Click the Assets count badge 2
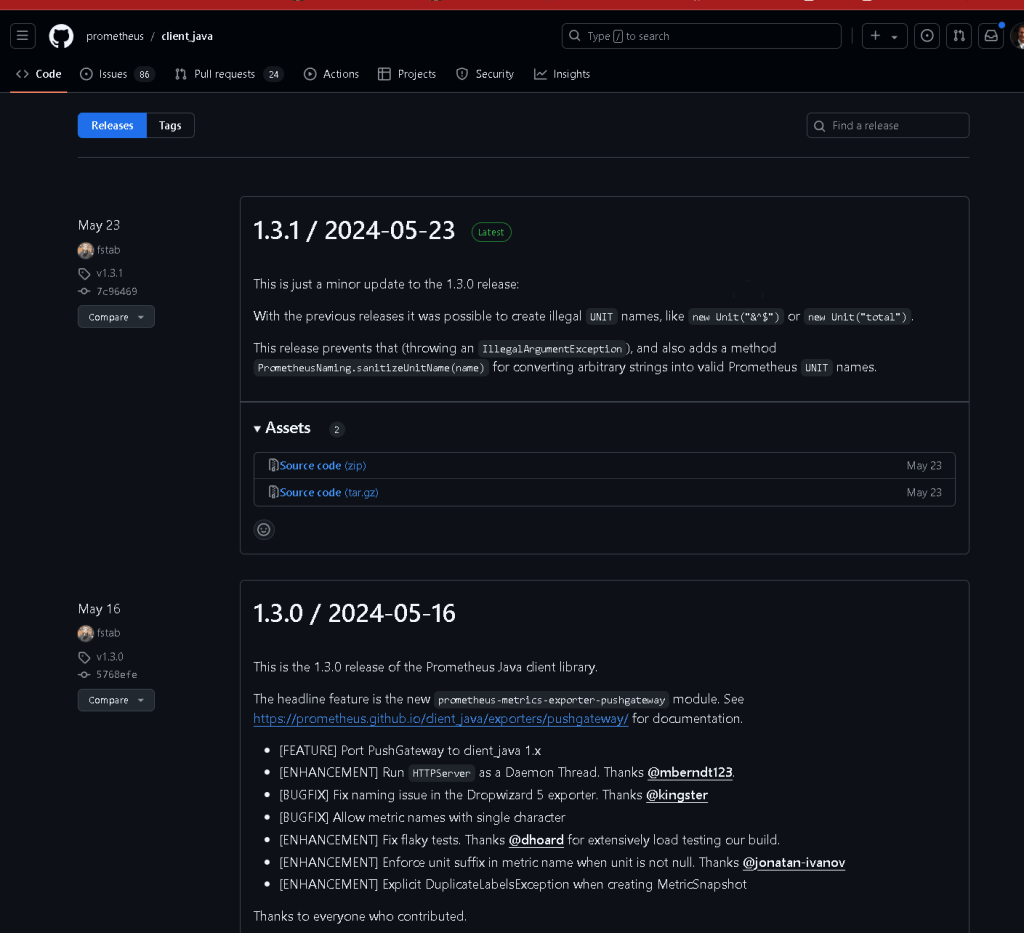The height and width of the screenshot is (933, 1024). pos(336,429)
